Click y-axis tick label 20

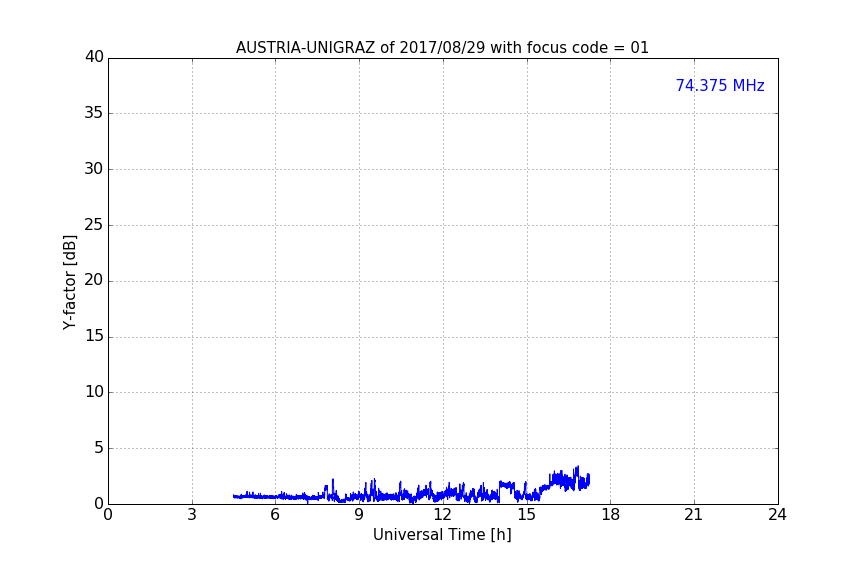(94, 280)
